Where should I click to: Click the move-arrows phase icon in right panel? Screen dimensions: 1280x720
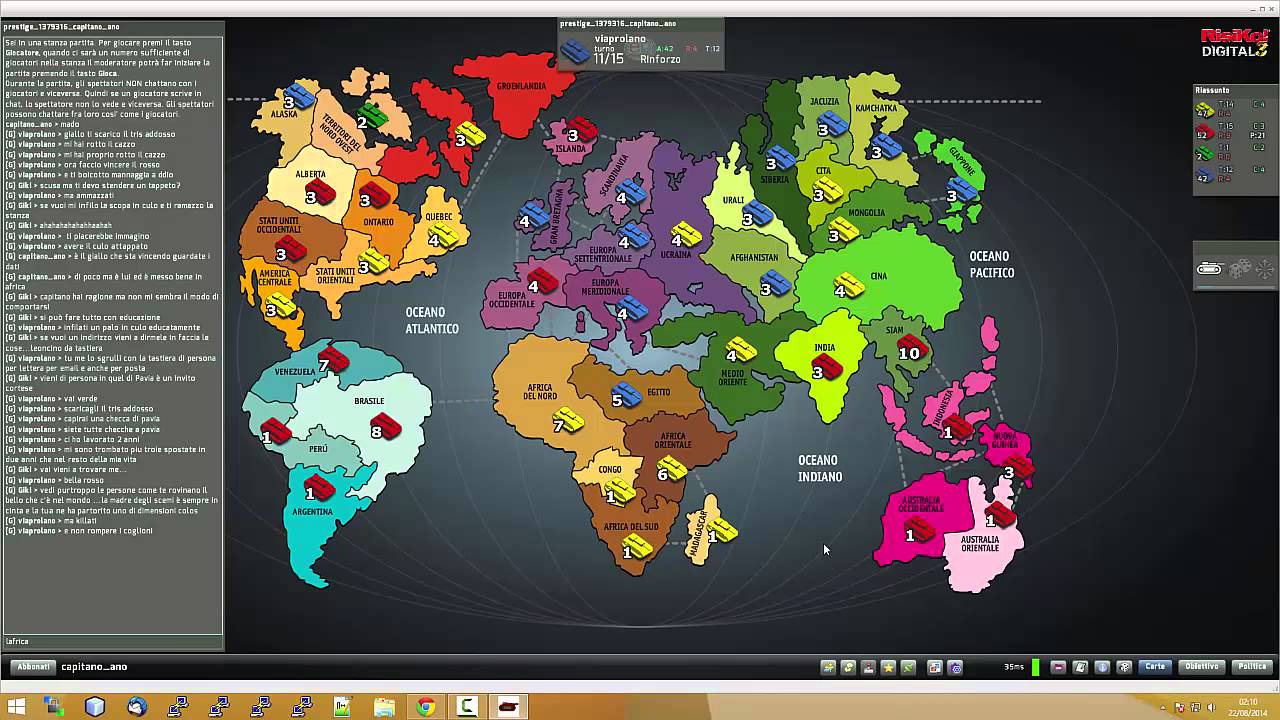point(1265,269)
